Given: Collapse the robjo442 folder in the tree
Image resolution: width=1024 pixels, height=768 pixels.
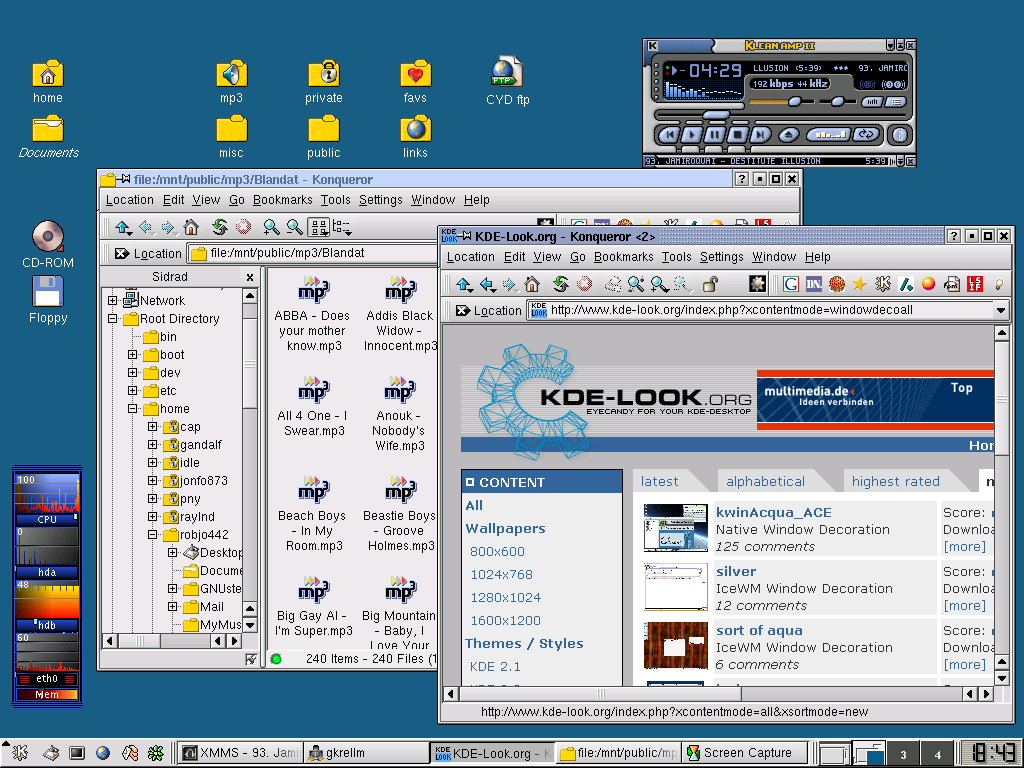Looking at the screenshot, I should 152,534.
